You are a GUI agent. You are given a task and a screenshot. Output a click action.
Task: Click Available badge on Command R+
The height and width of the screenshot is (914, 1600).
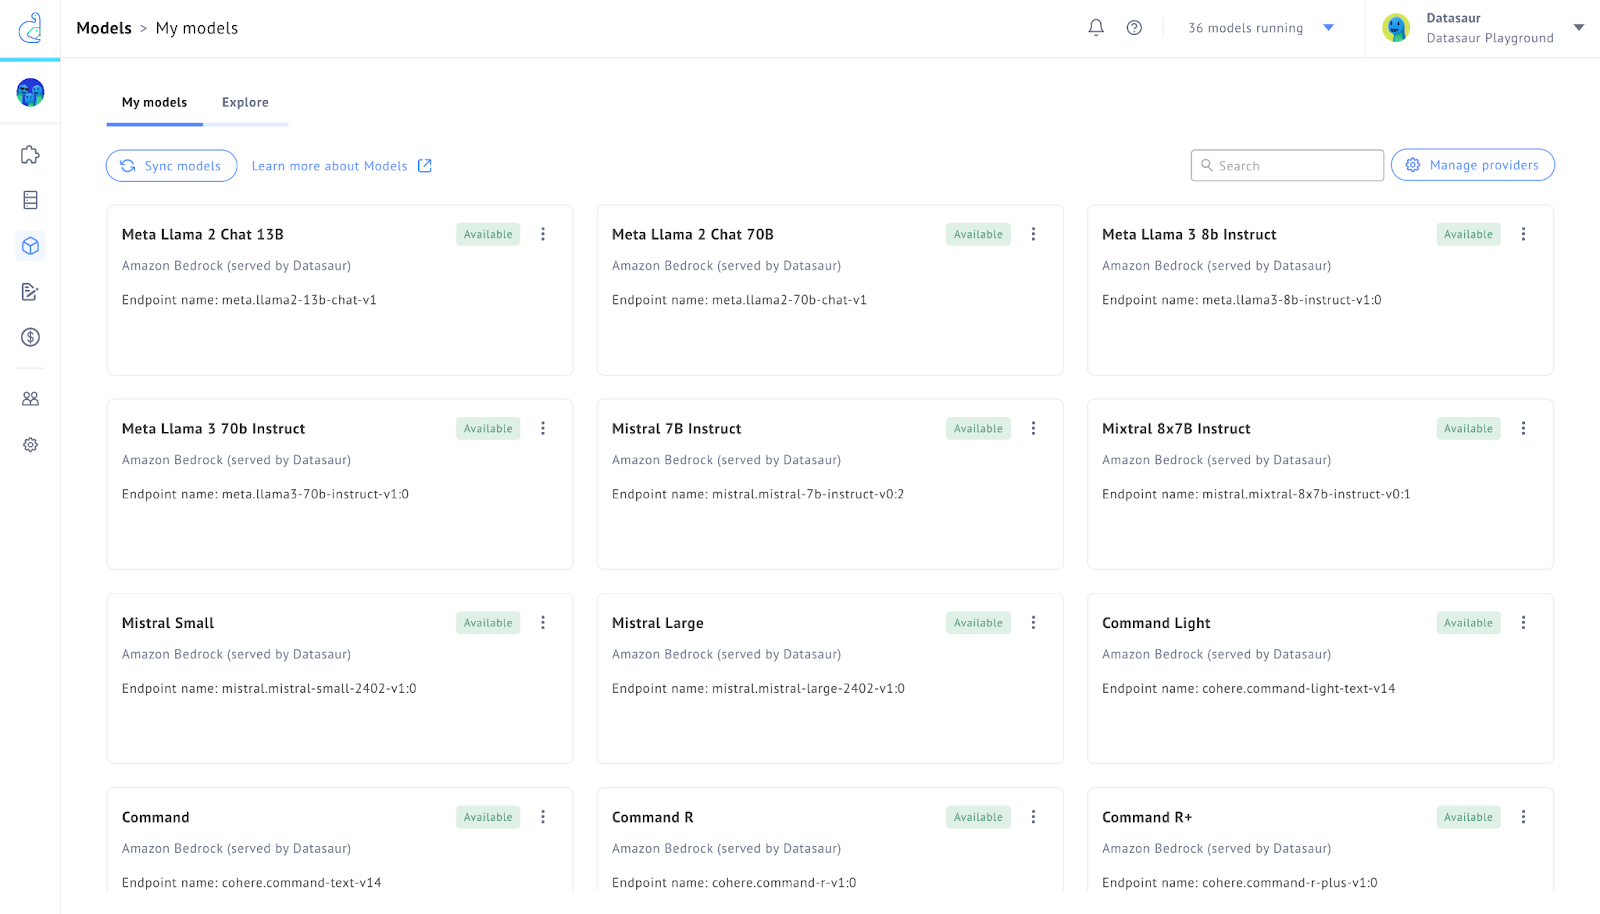click(1468, 817)
